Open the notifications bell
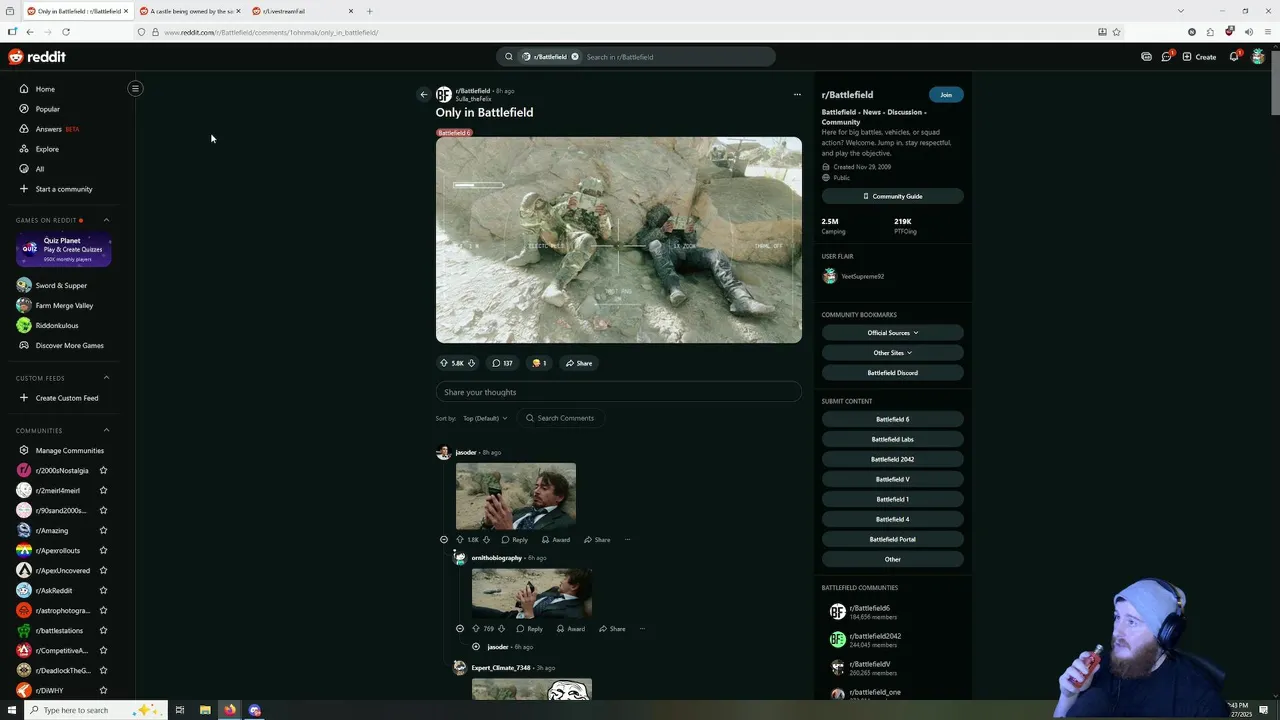Image resolution: width=1280 pixels, height=720 pixels. (x=1234, y=57)
